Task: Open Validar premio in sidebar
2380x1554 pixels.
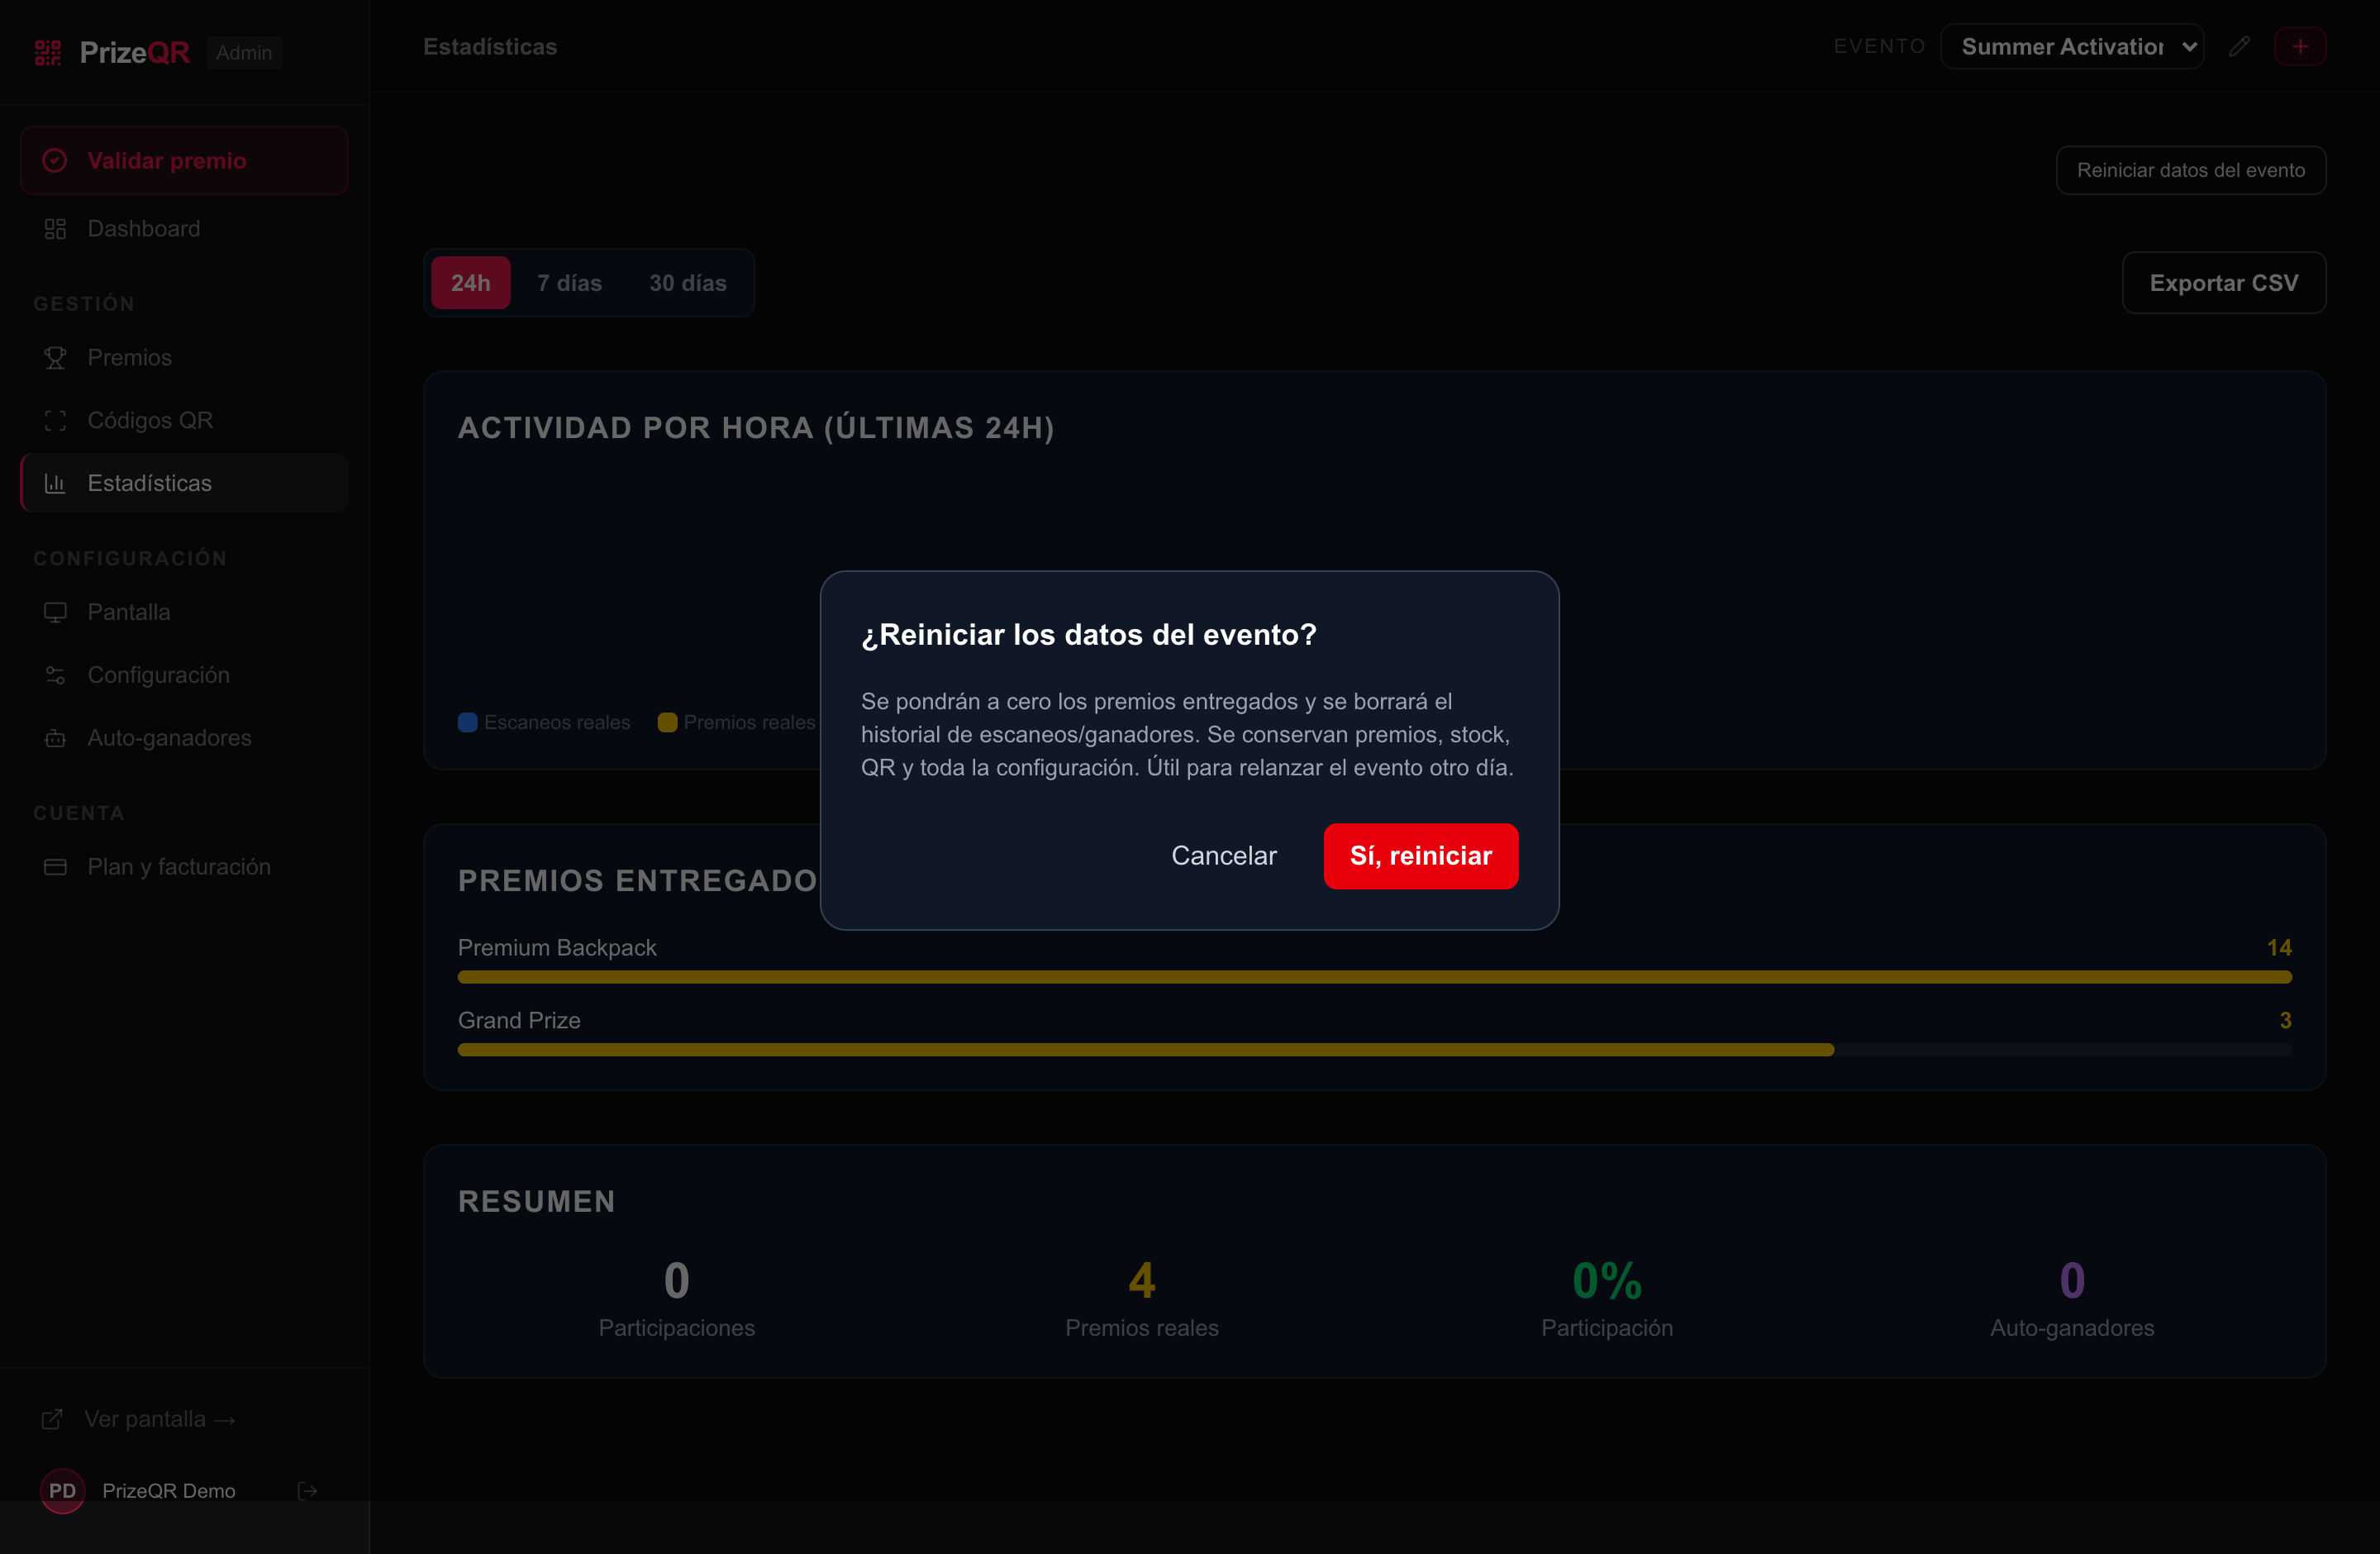Action: (x=184, y=160)
